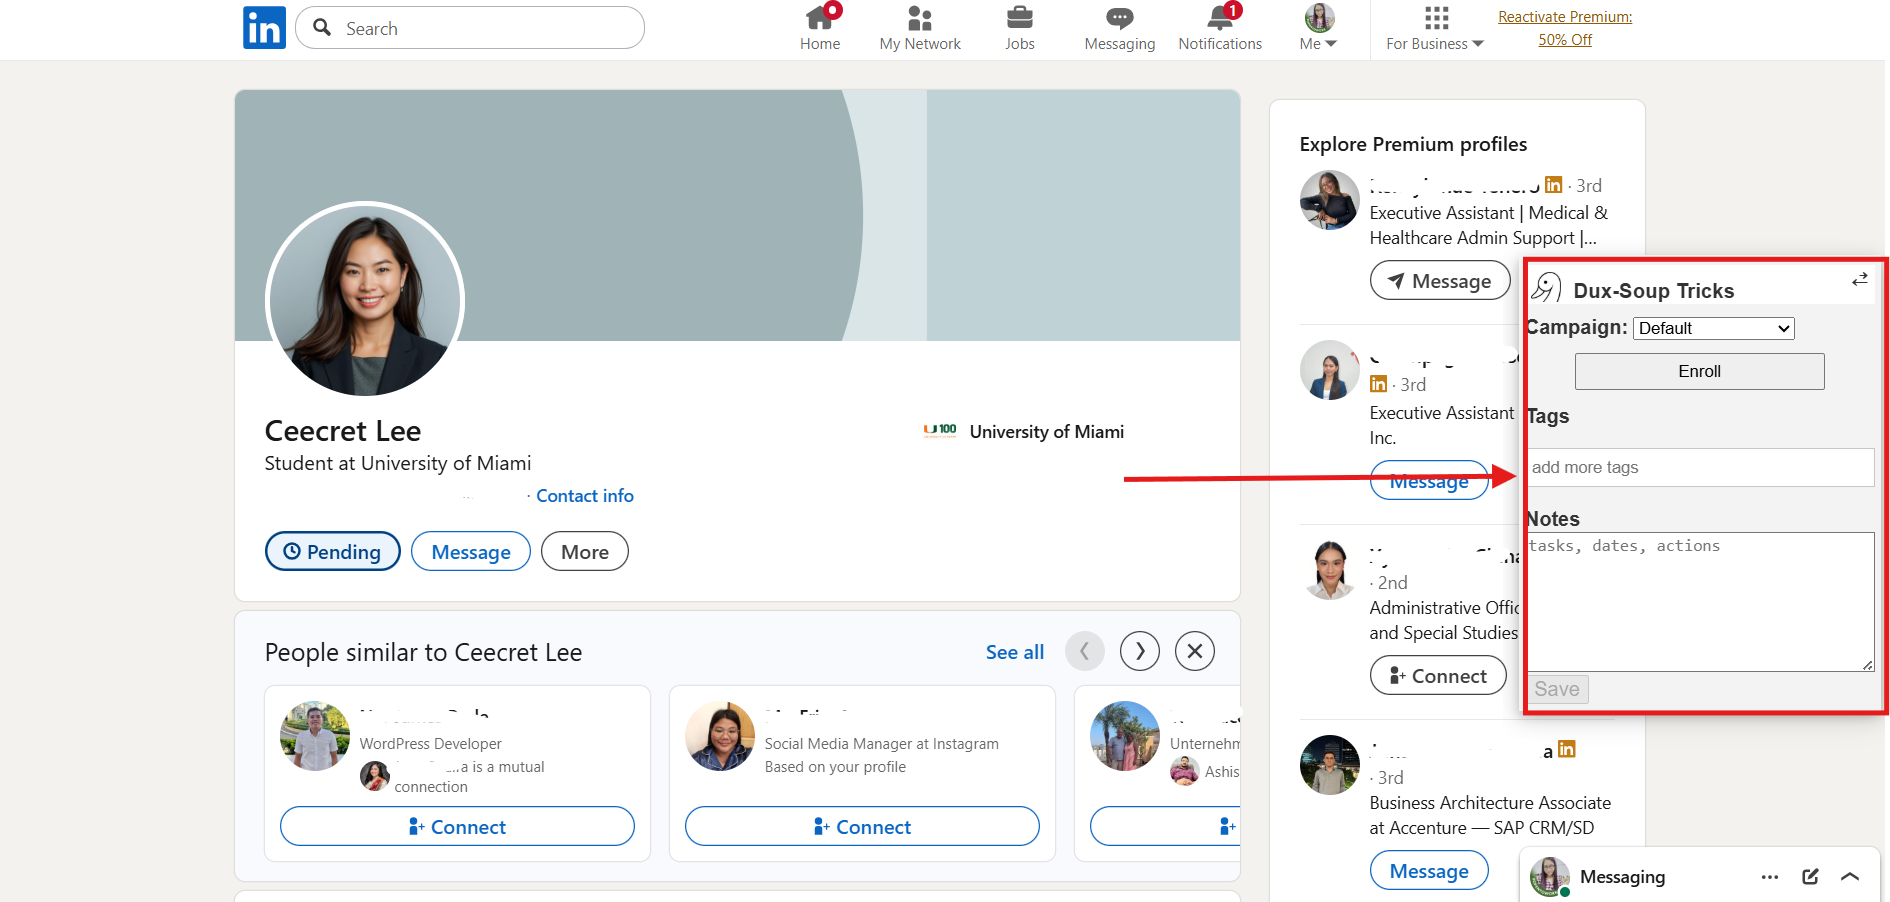The width and height of the screenshot is (1890, 902).
Task: Click the Enroll button in Dux-Soup
Action: 1698,371
